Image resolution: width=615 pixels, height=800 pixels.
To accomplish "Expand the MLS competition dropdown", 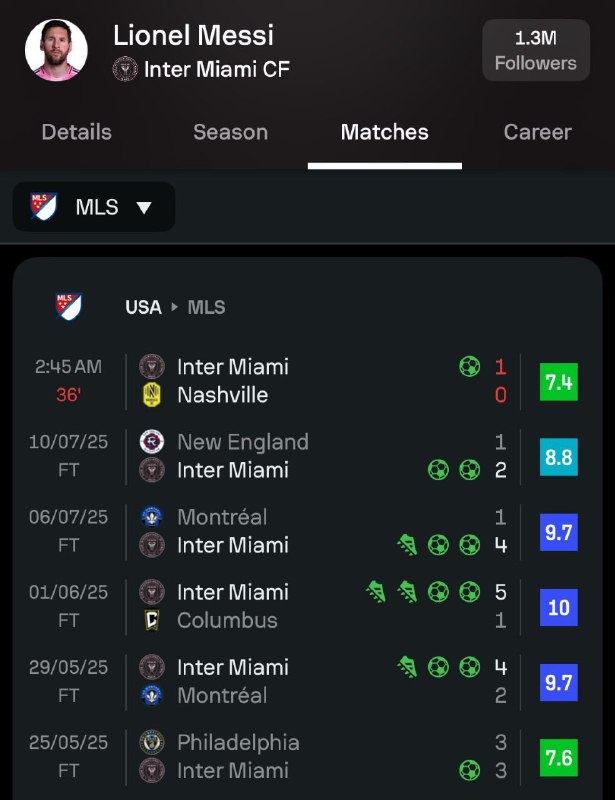I will 94,207.
